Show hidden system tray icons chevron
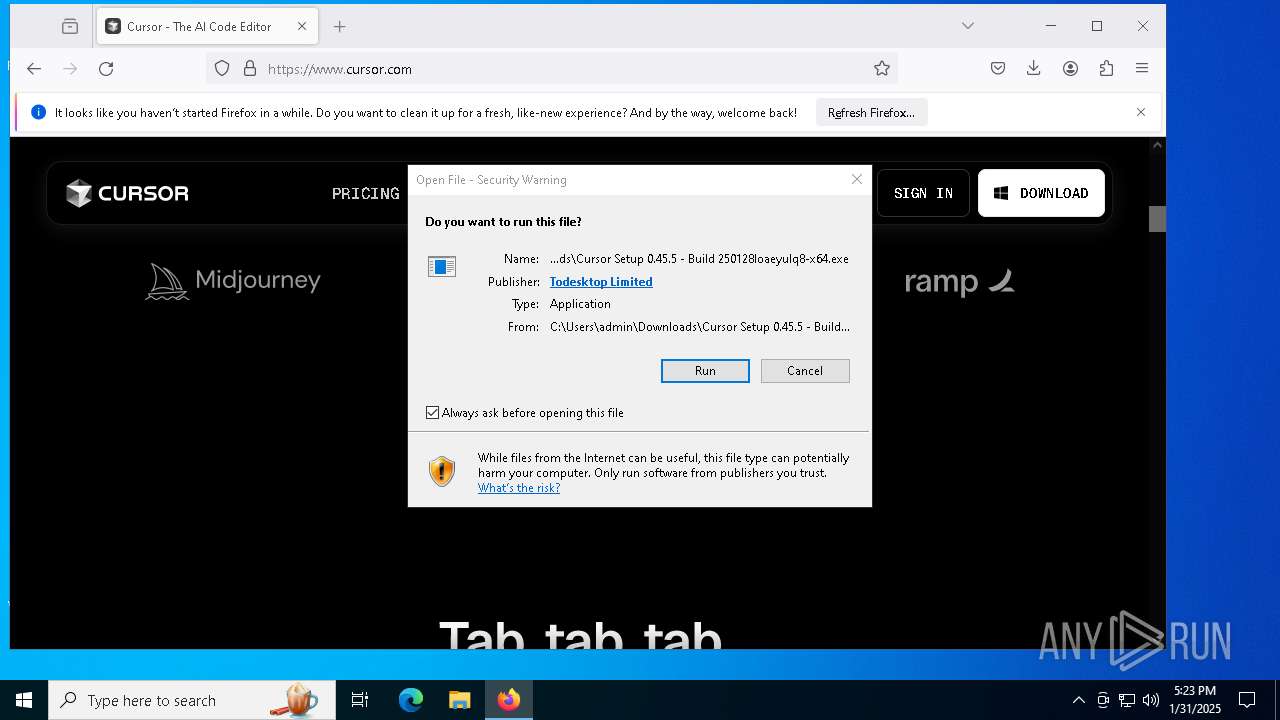The image size is (1280, 720). [1078, 700]
